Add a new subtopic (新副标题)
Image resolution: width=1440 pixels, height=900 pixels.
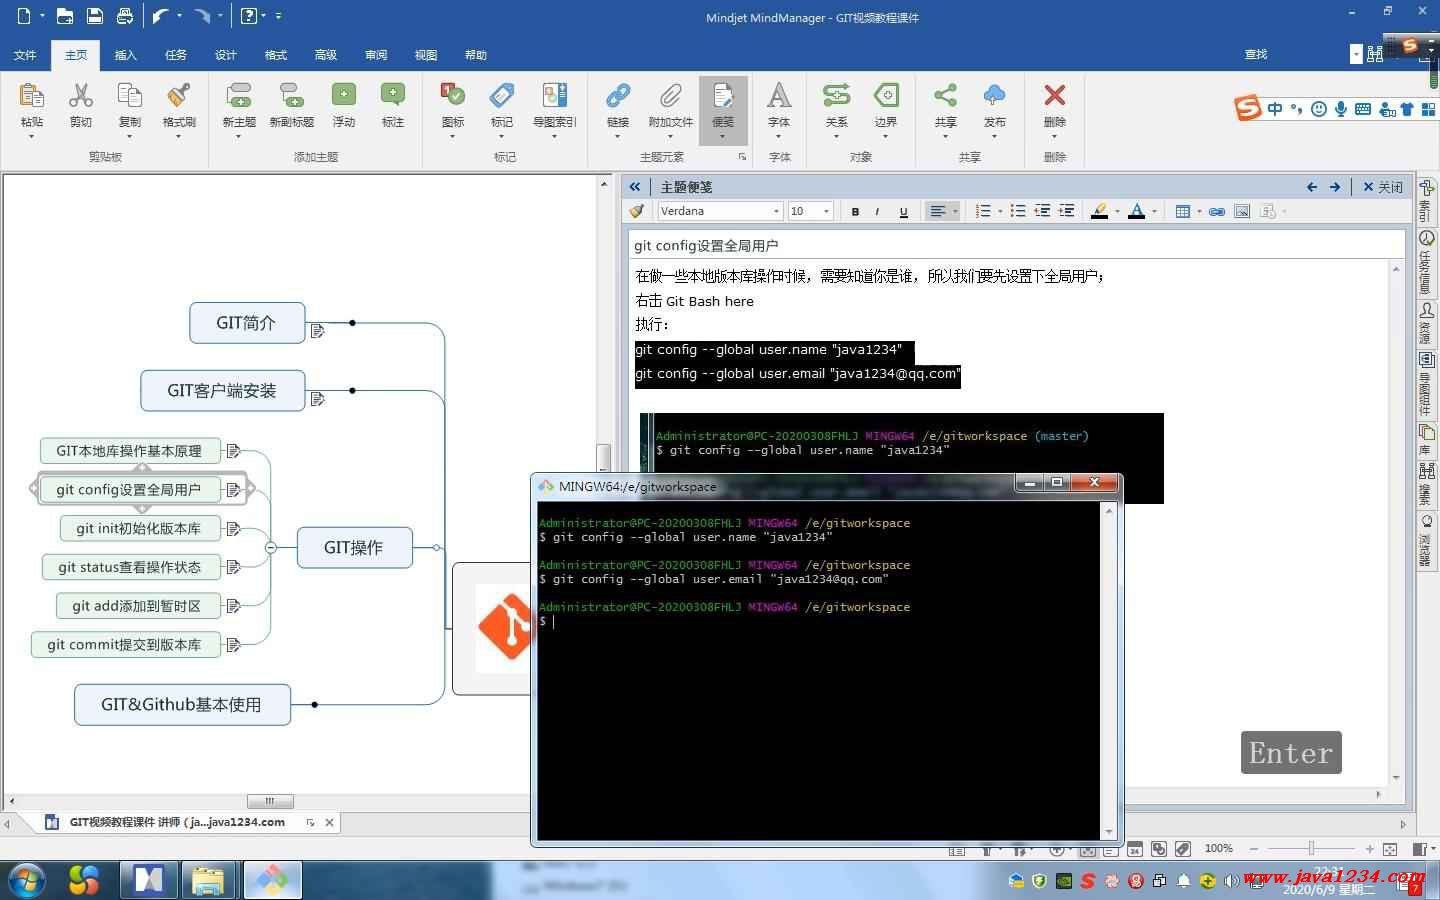point(291,96)
